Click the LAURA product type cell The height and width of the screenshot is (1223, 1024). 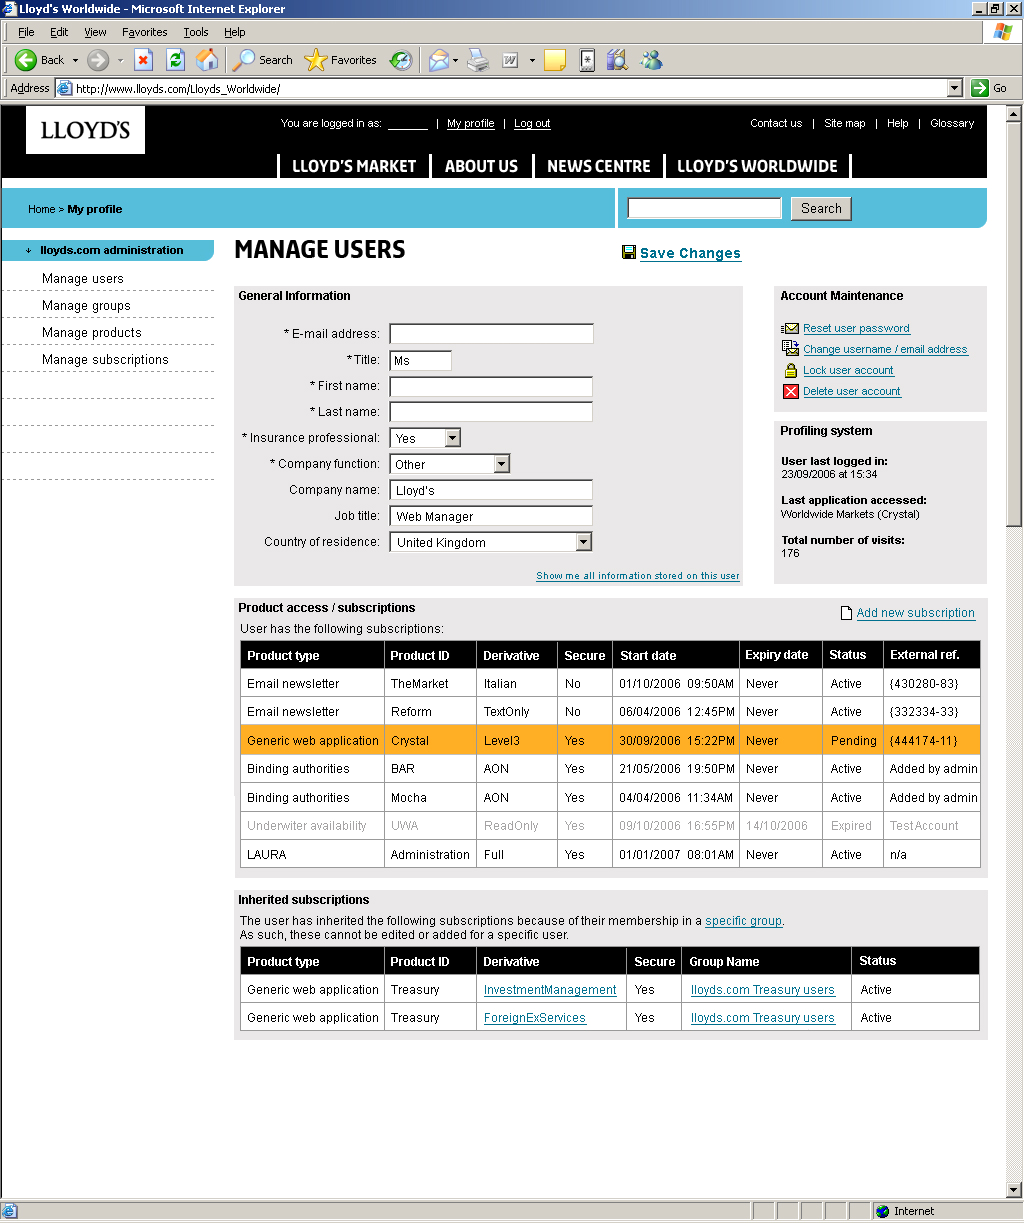(313, 855)
